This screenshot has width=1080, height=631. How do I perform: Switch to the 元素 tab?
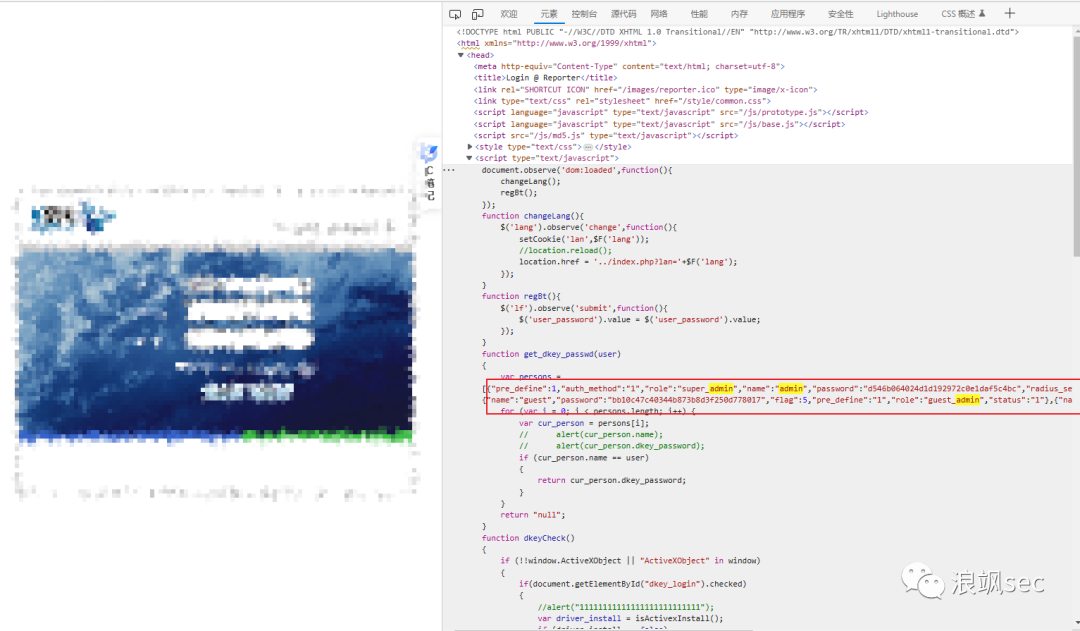click(x=549, y=14)
